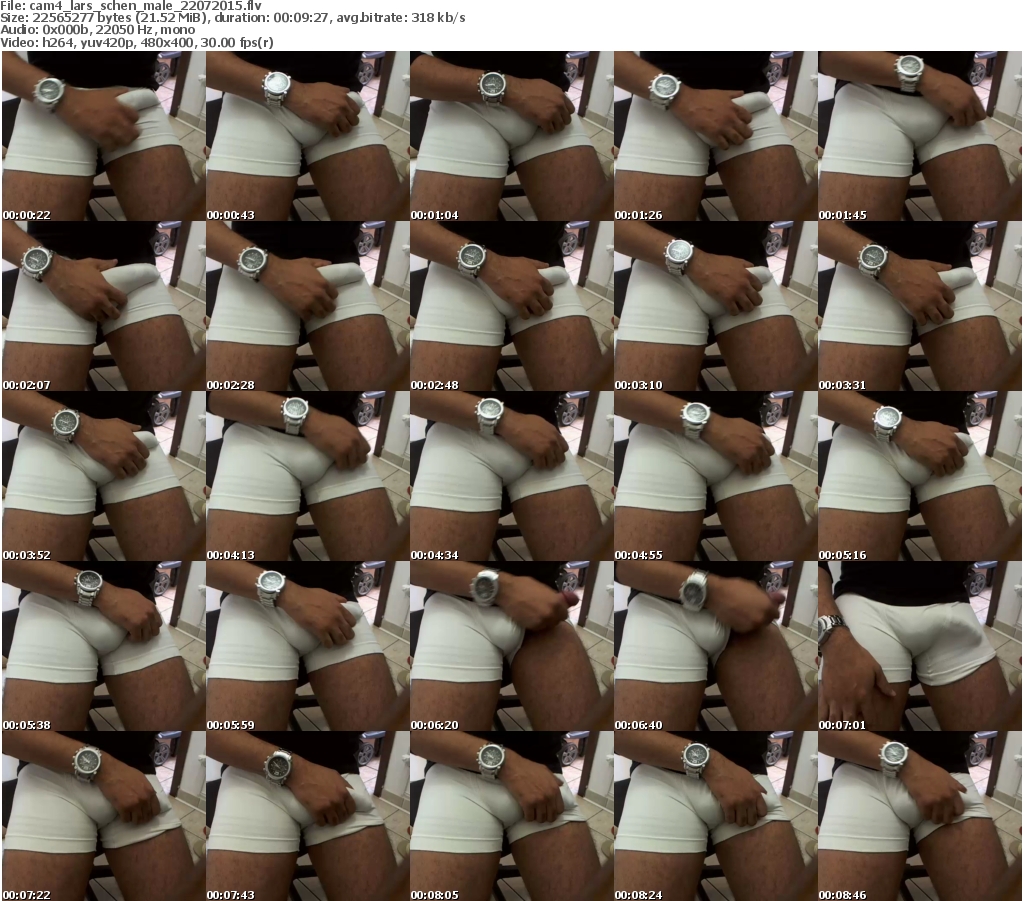Click the frame stamped 00:03:10

click(x=715, y=306)
